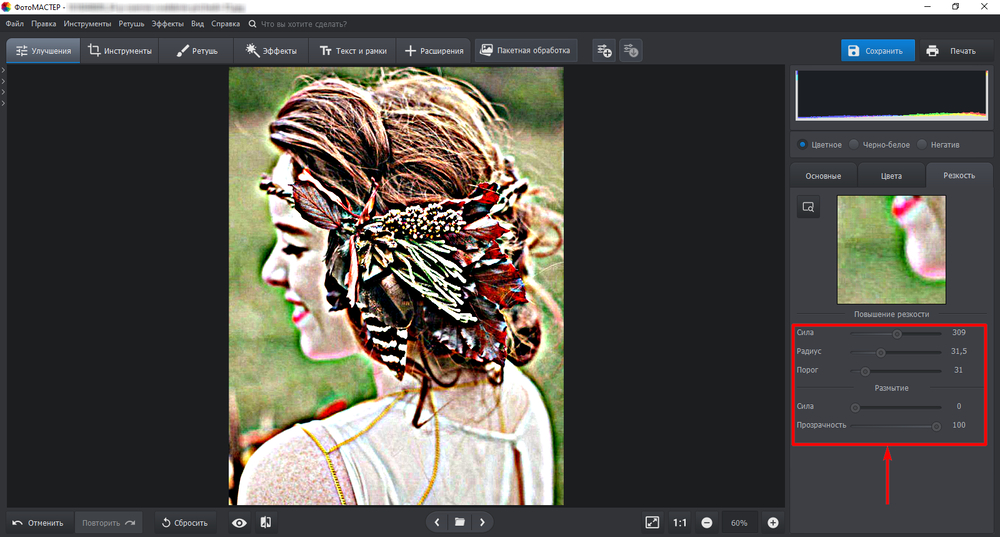Screen dimensions: 1000x537
Task: Zoom in with the plus icon
Action: point(773,522)
